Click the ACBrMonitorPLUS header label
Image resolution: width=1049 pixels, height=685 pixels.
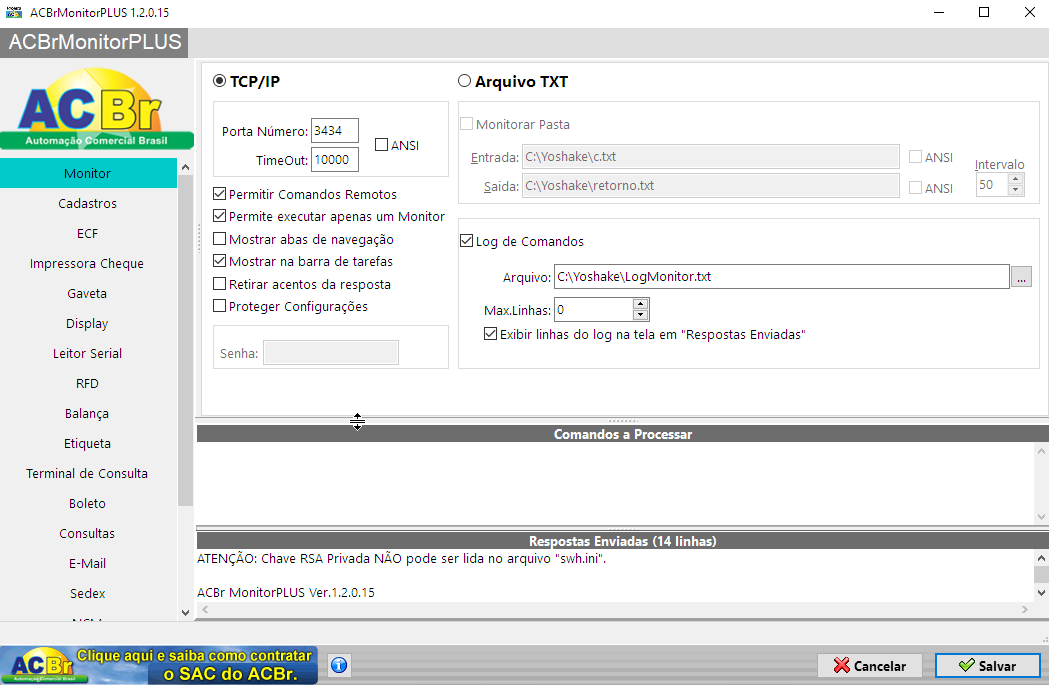click(94, 42)
